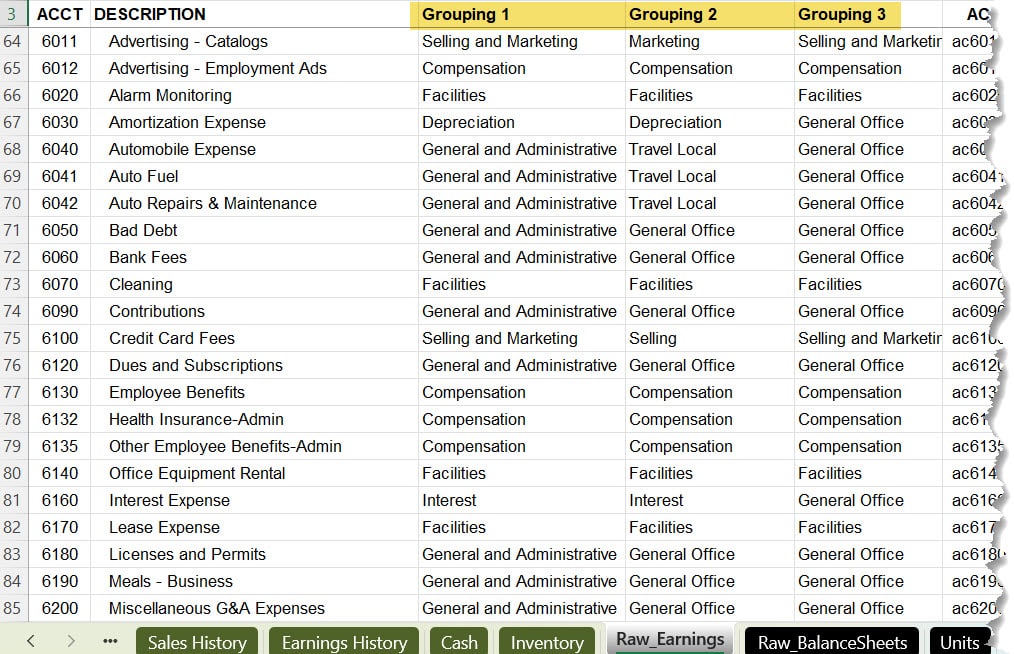
Task: Click the Health Insurance-Admin cell
Action: [254, 419]
